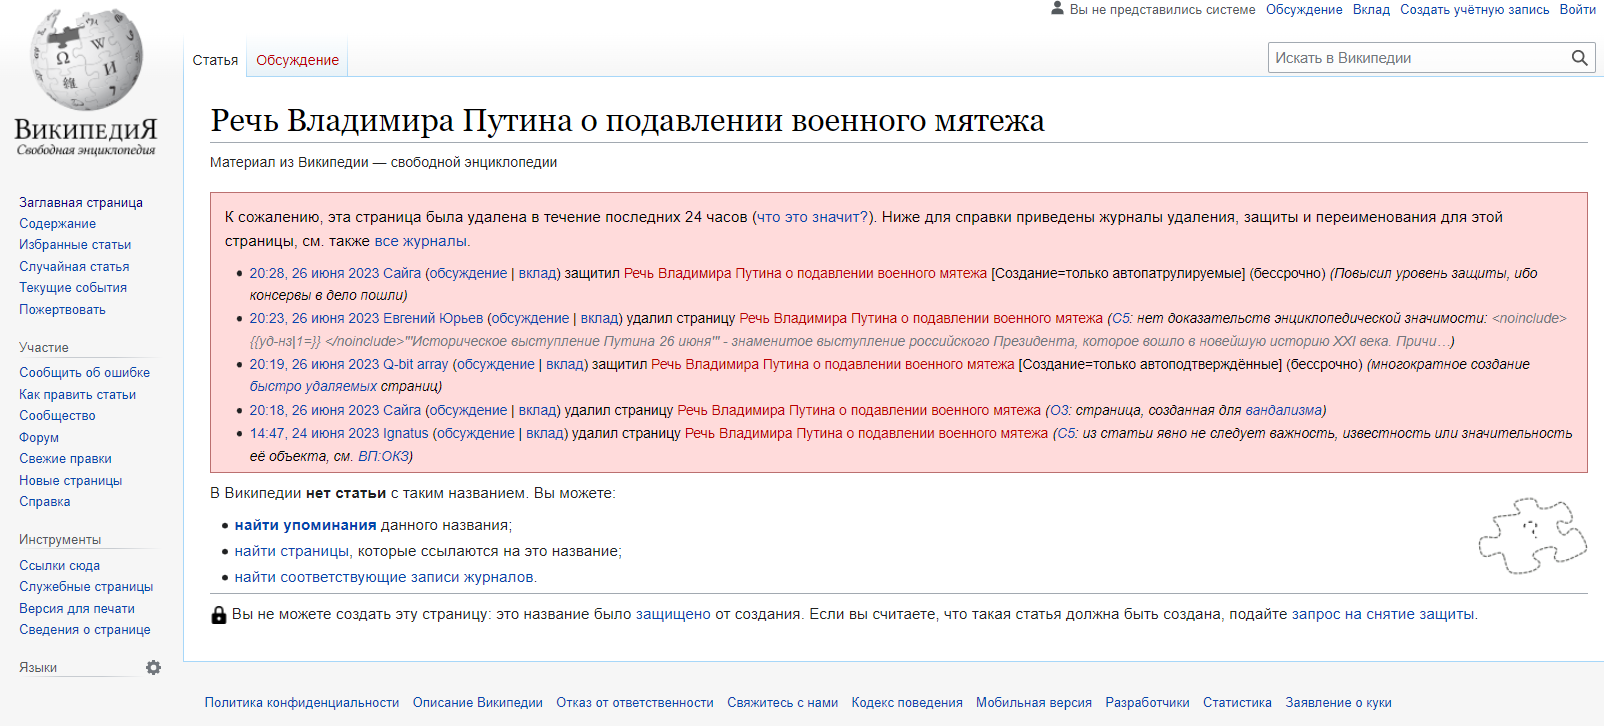Click the 'Войти' login link
The image size is (1604, 726).
pos(1577,9)
